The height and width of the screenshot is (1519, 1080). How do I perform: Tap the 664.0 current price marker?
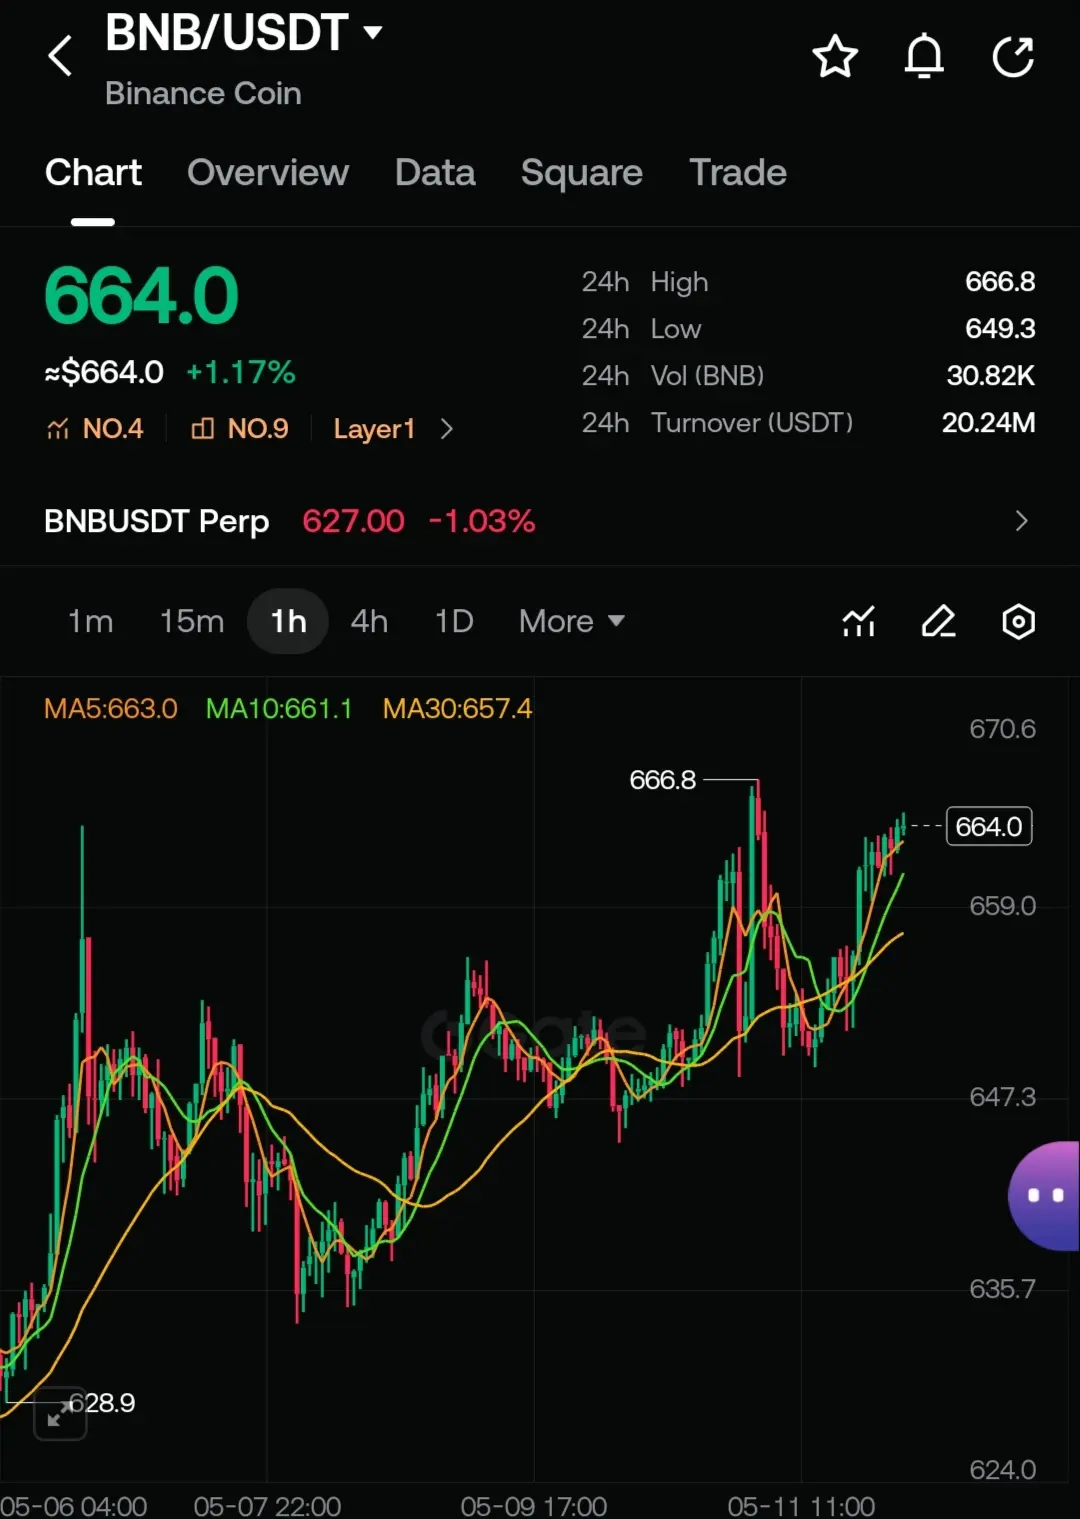(x=989, y=827)
